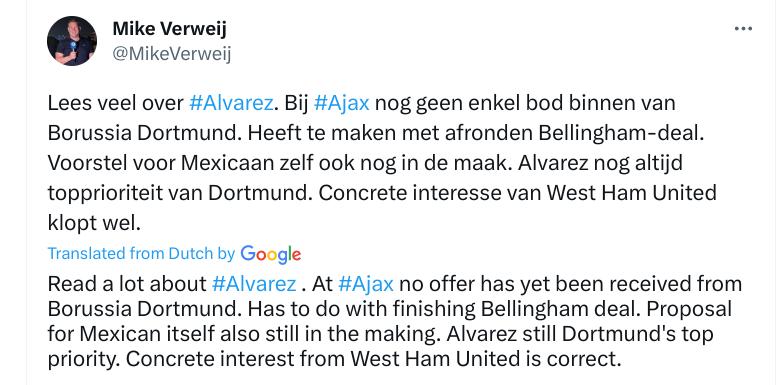Open #Alvarez hashtag in the English translation
Image resolution: width=780 pixels, height=385 pixels.
click(x=254, y=284)
